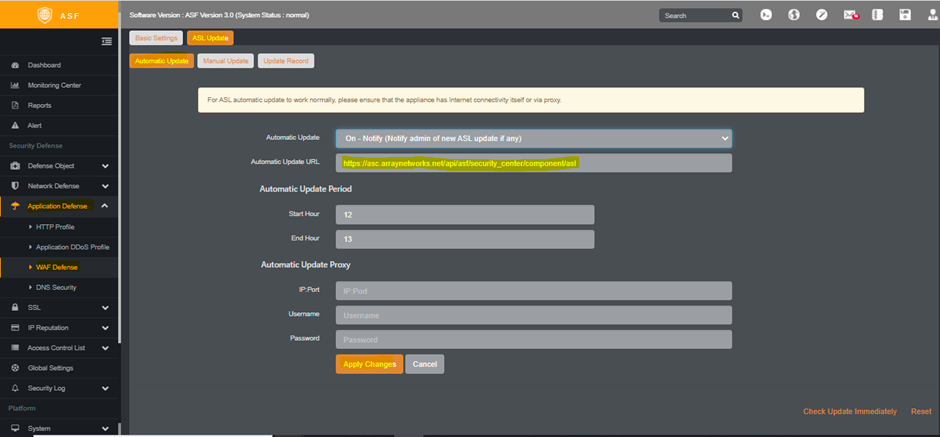Click the proxy IP:Port input field
This screenshot has height=437, width=940.
coord(533,291)
